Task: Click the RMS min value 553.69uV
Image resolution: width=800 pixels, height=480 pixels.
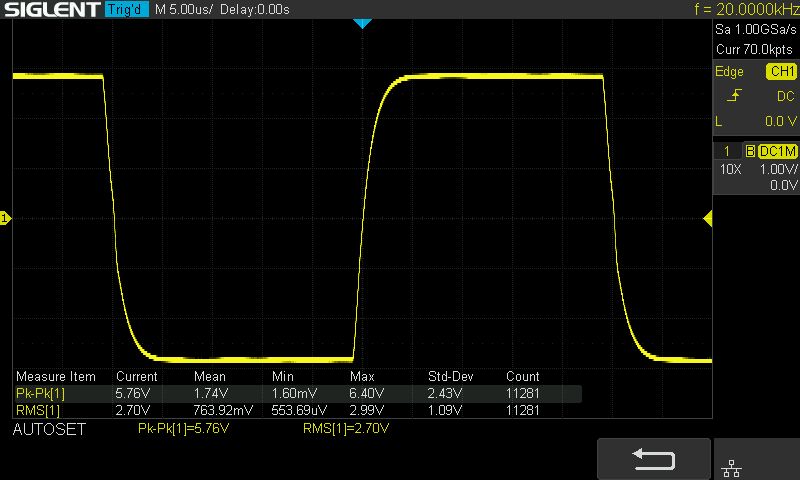Action: tap(299, 410)
